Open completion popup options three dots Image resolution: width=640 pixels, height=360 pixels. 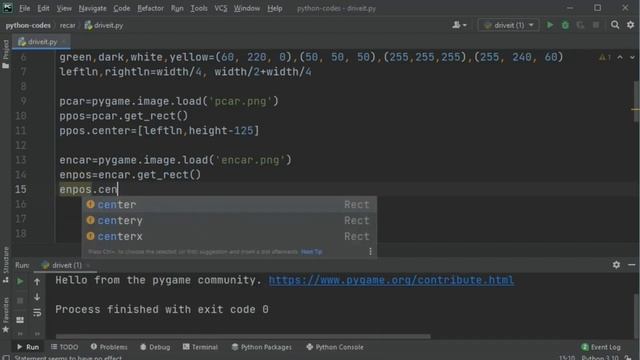point(370,251)
